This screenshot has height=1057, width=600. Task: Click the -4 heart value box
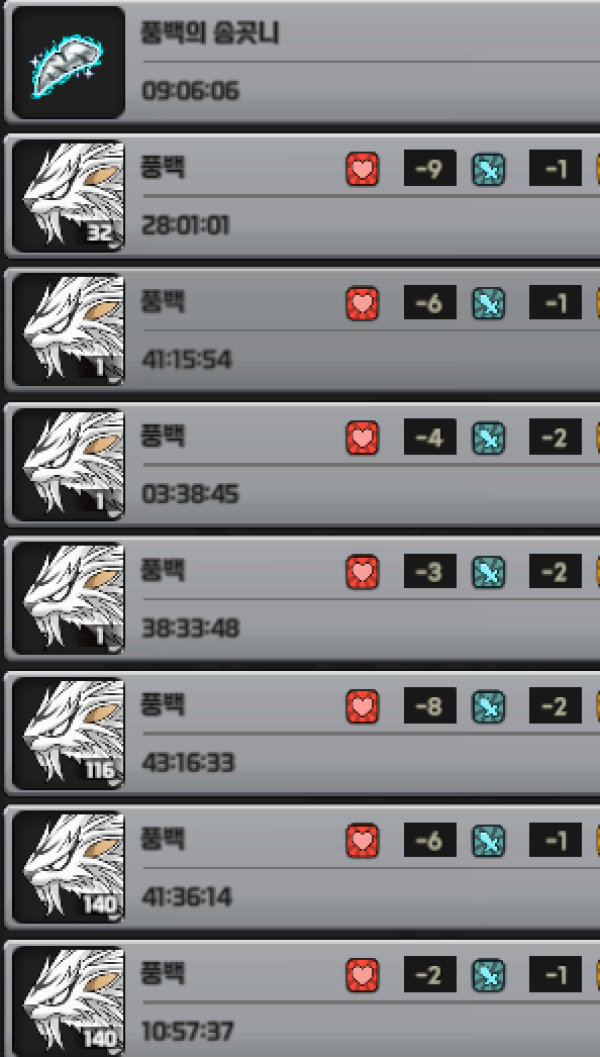[430, 437]
